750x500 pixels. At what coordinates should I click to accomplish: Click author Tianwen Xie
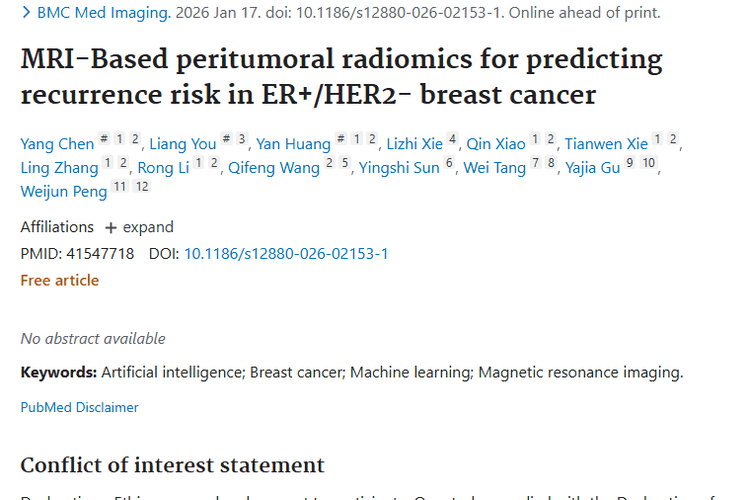tap(606, 144)
